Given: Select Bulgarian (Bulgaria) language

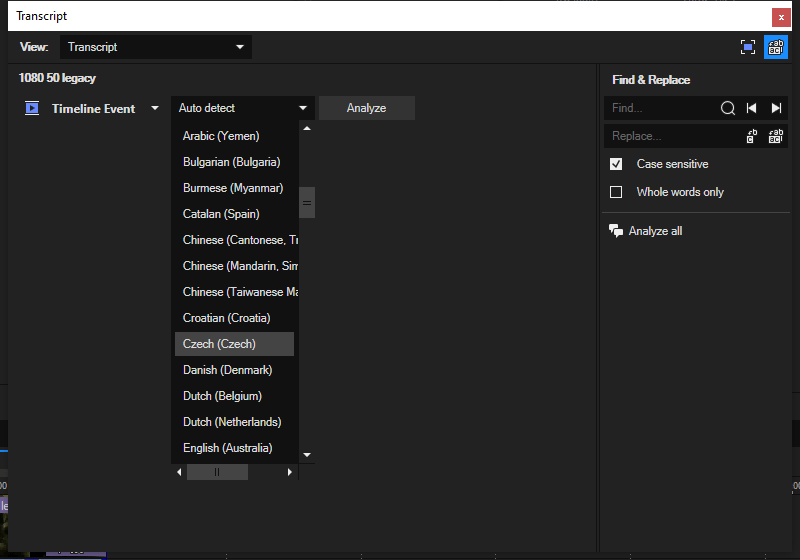Looking at the screenshot, I should click(234, 162).
